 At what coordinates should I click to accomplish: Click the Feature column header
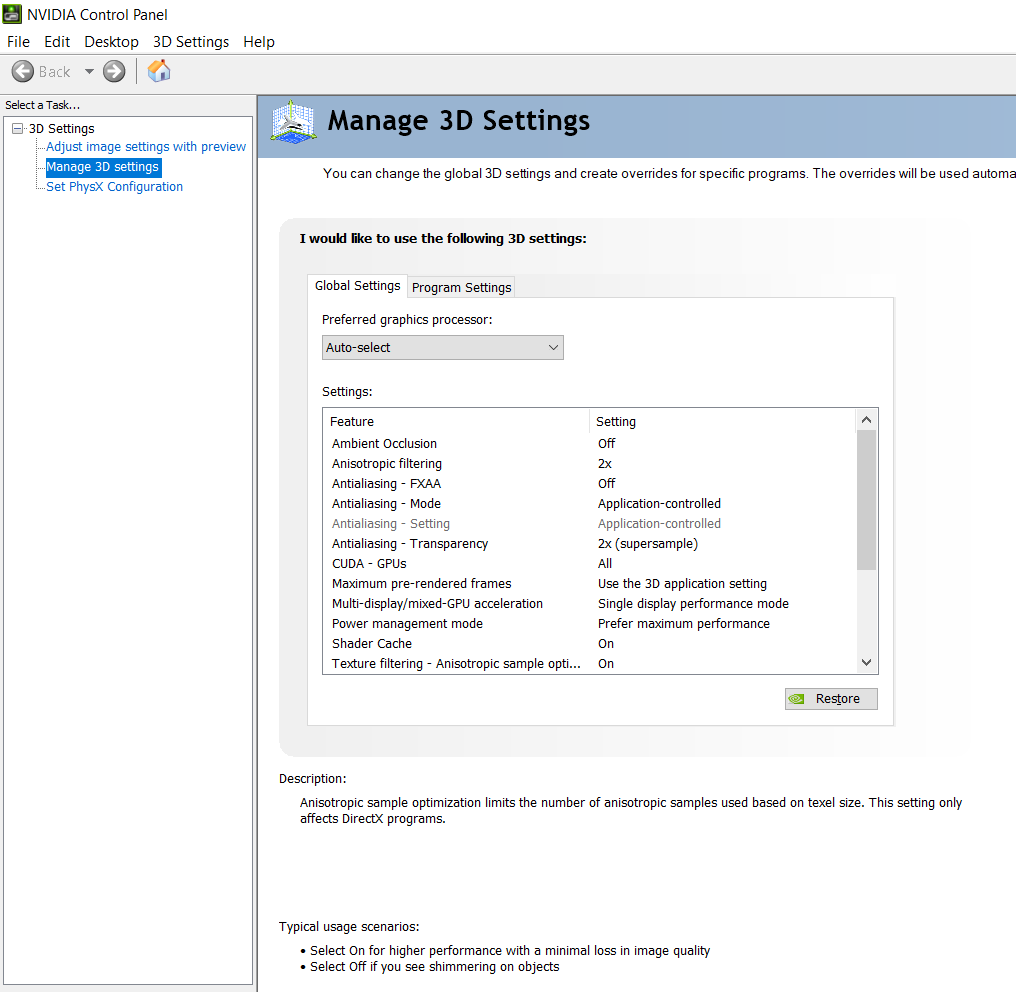[456, 421]
